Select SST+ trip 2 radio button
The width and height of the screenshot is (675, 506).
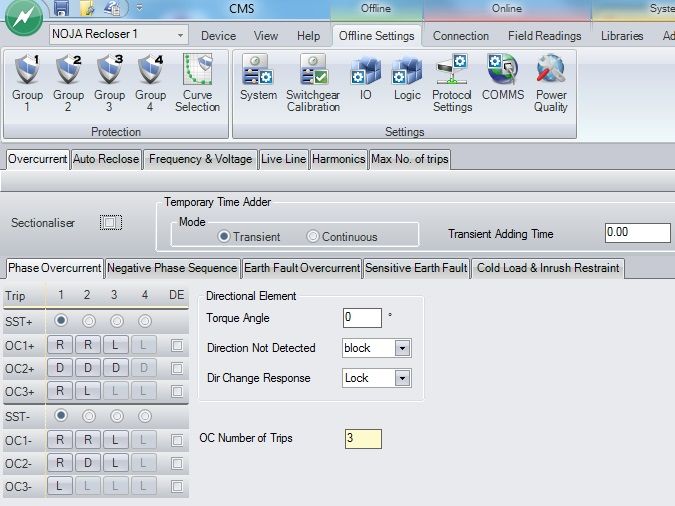tap(89, 321)
